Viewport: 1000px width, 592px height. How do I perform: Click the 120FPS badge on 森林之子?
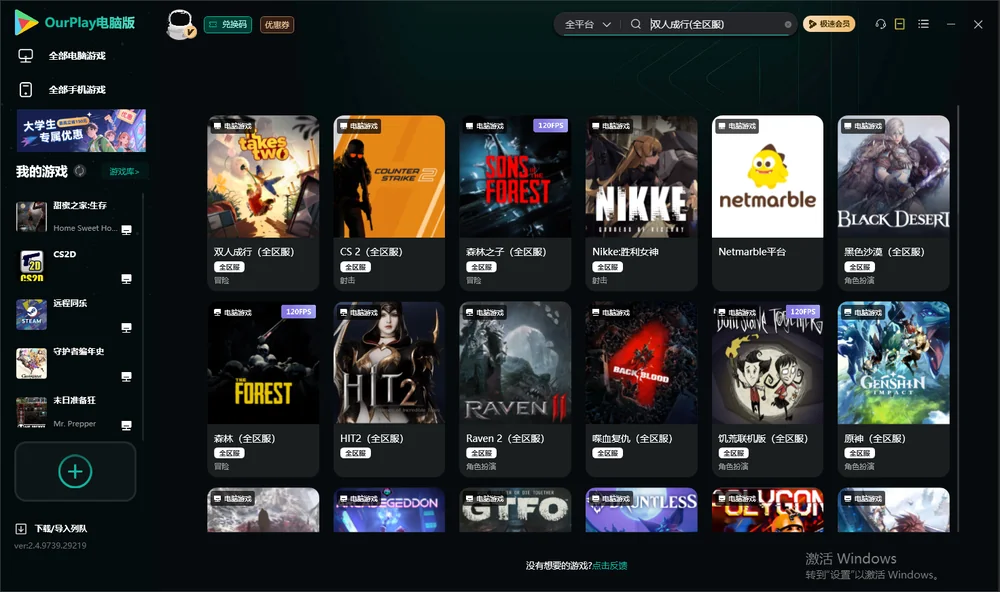click(550, 126)
